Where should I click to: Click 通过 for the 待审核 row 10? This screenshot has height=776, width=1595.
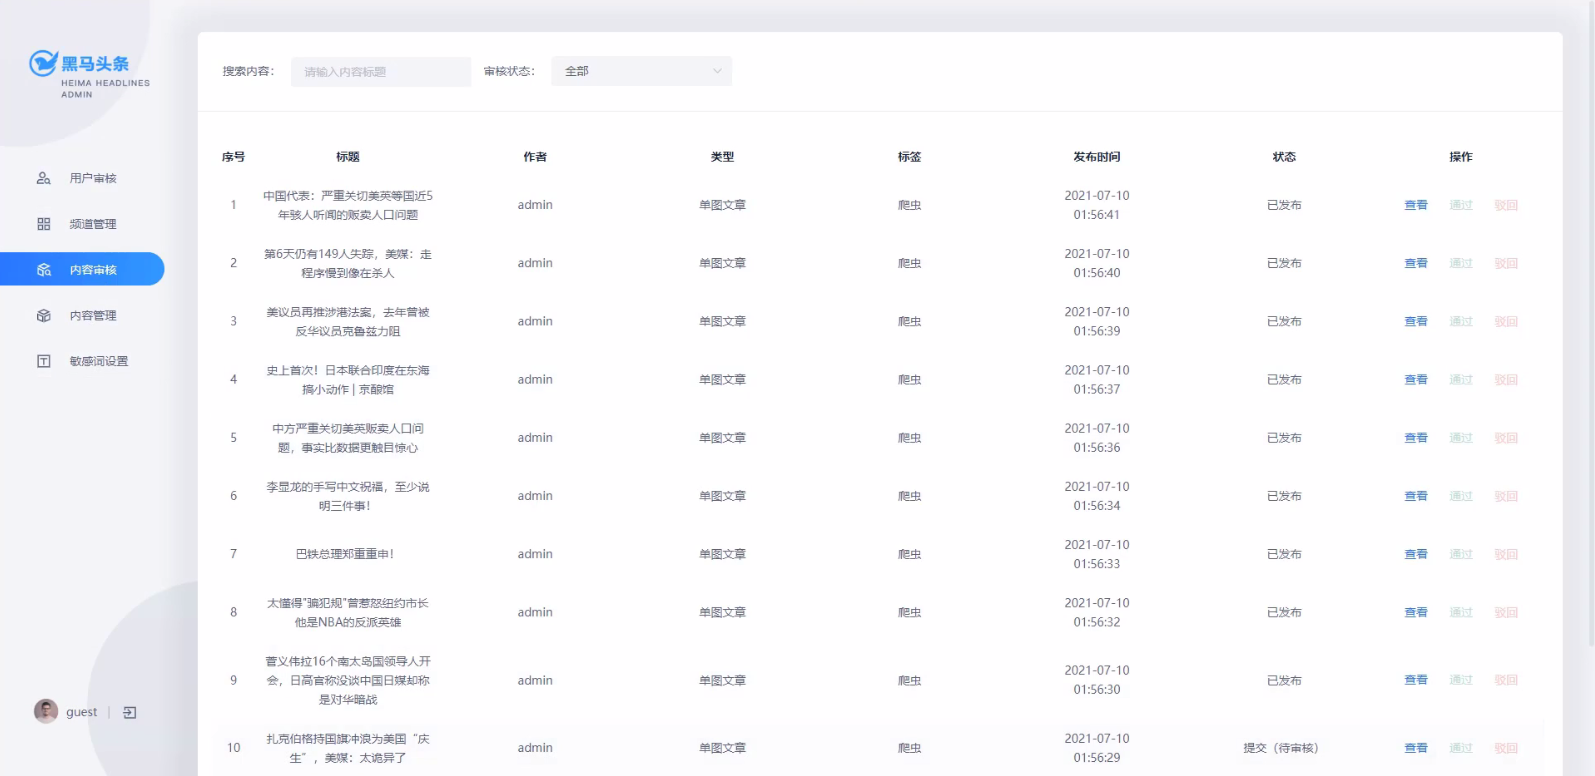(1461, 748)
